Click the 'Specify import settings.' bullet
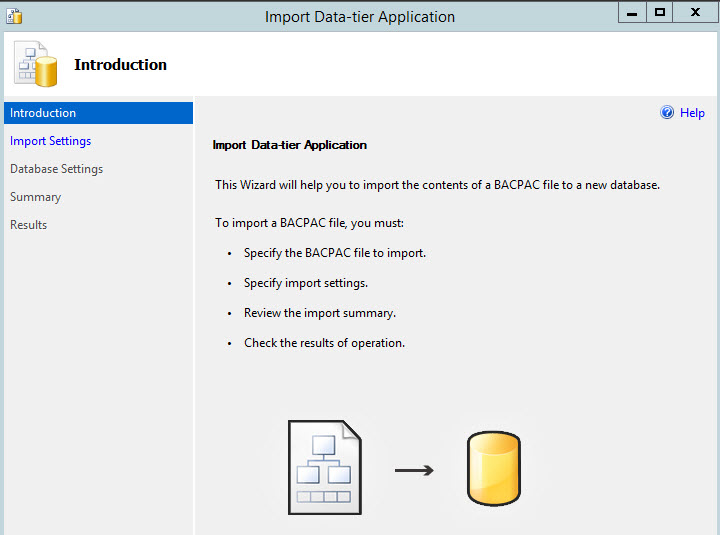Image resolution: width=720 pixels, height=535 pixels. pos(306,283)
